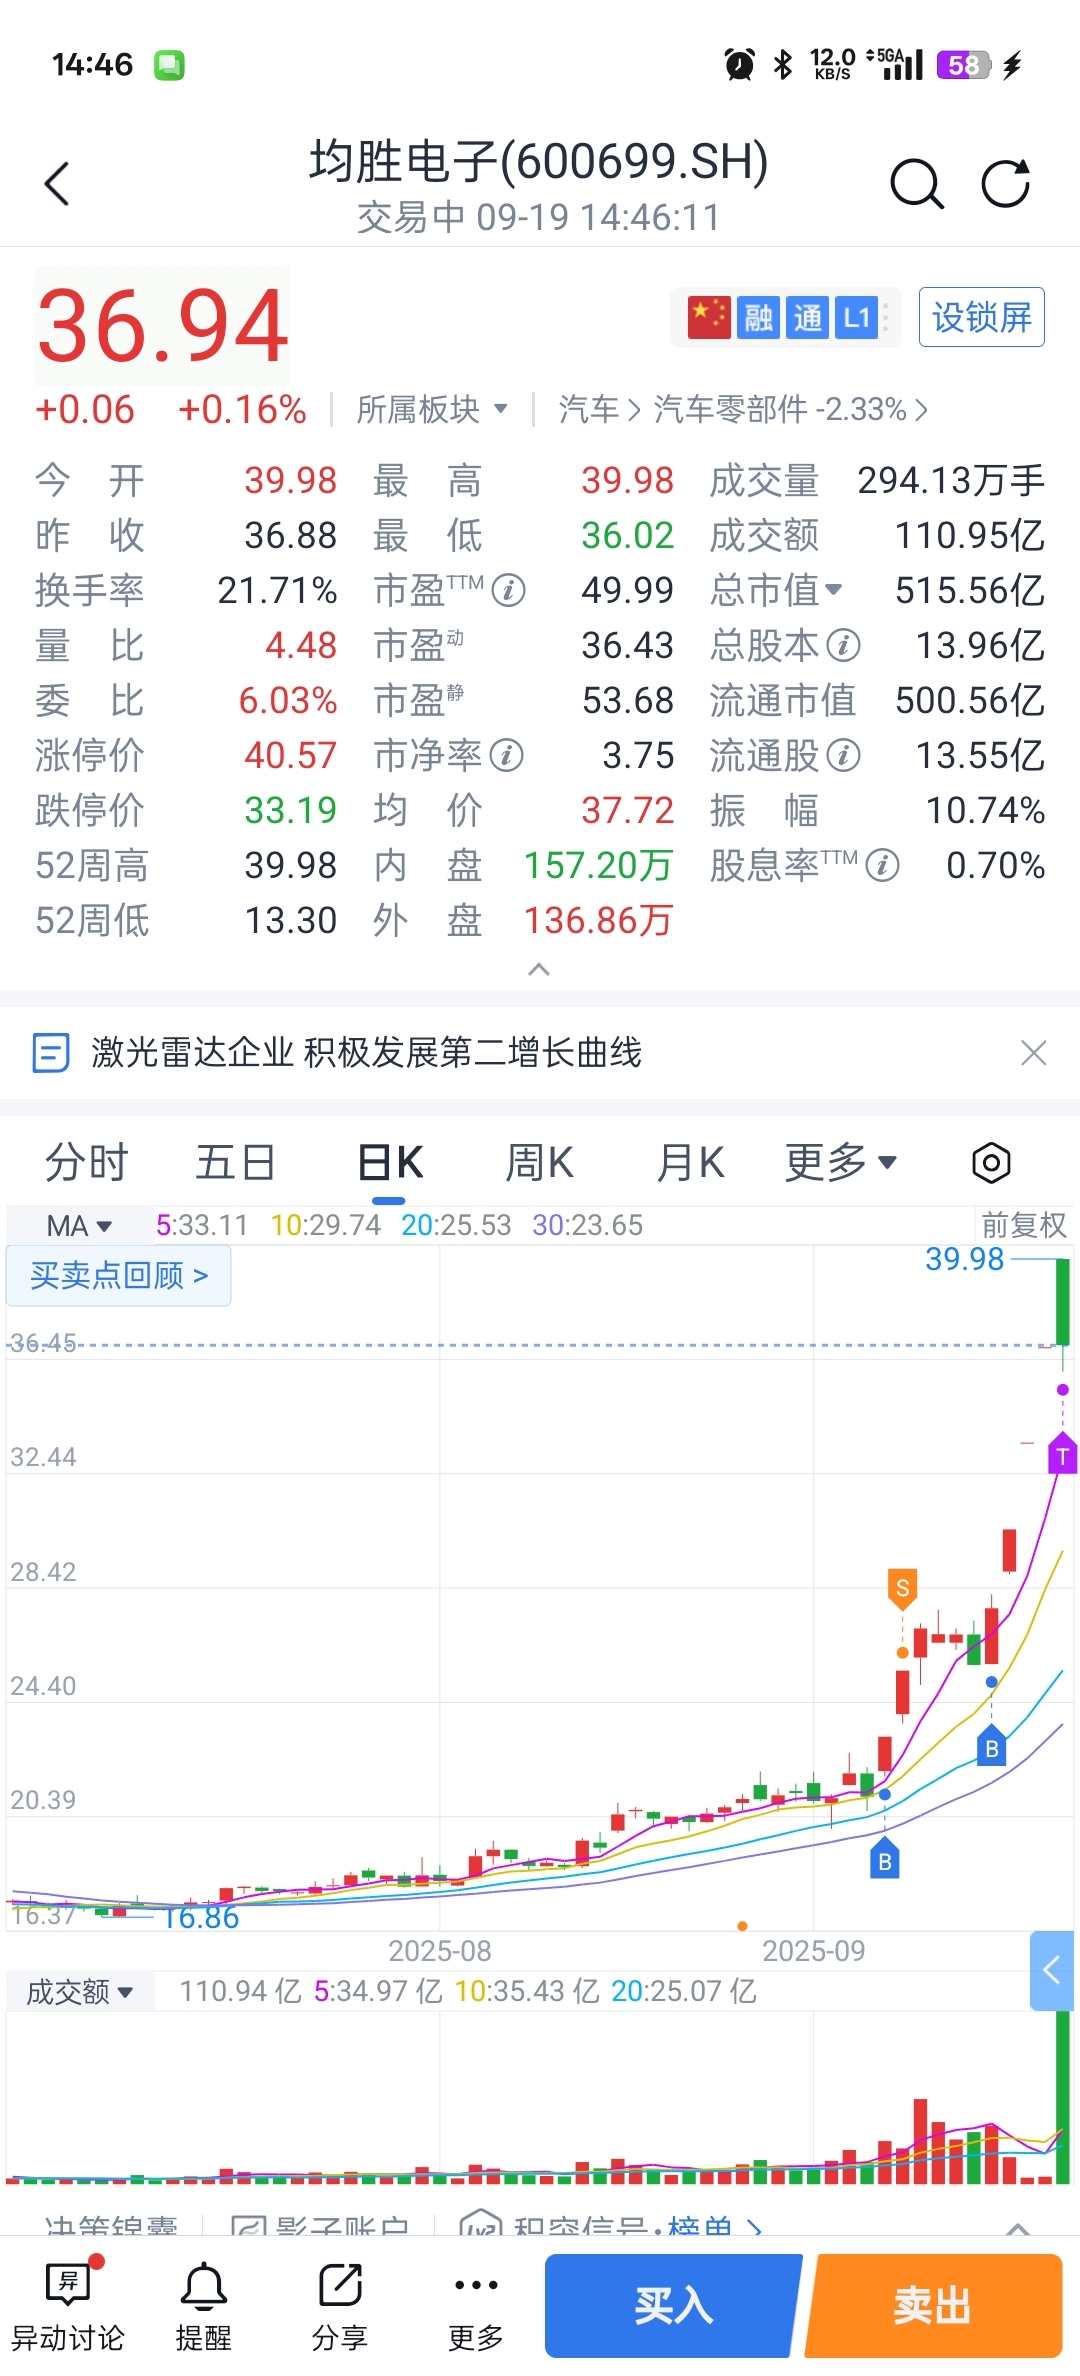
Task: Tap the alarm clock status icon
Action: coord(740,65)
